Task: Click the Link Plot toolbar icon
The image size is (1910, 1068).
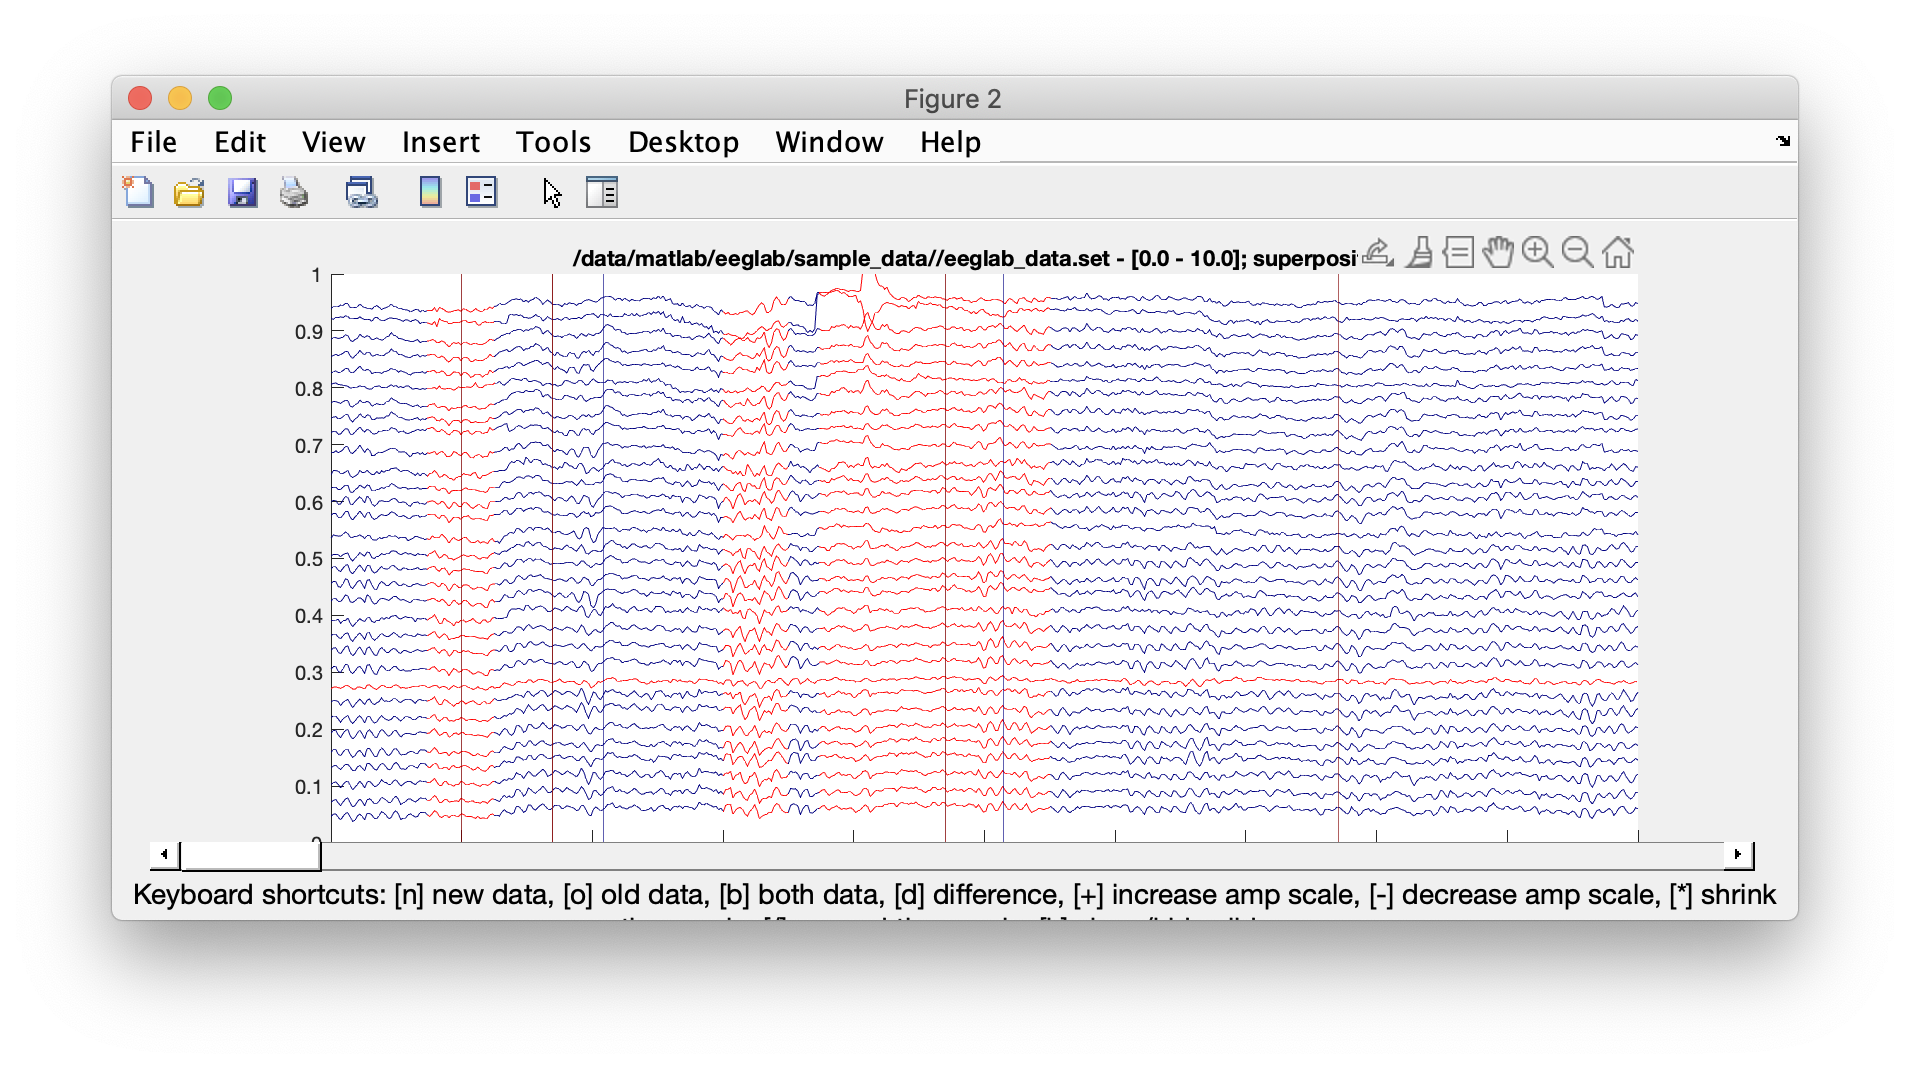Action: tap(361, 192)
